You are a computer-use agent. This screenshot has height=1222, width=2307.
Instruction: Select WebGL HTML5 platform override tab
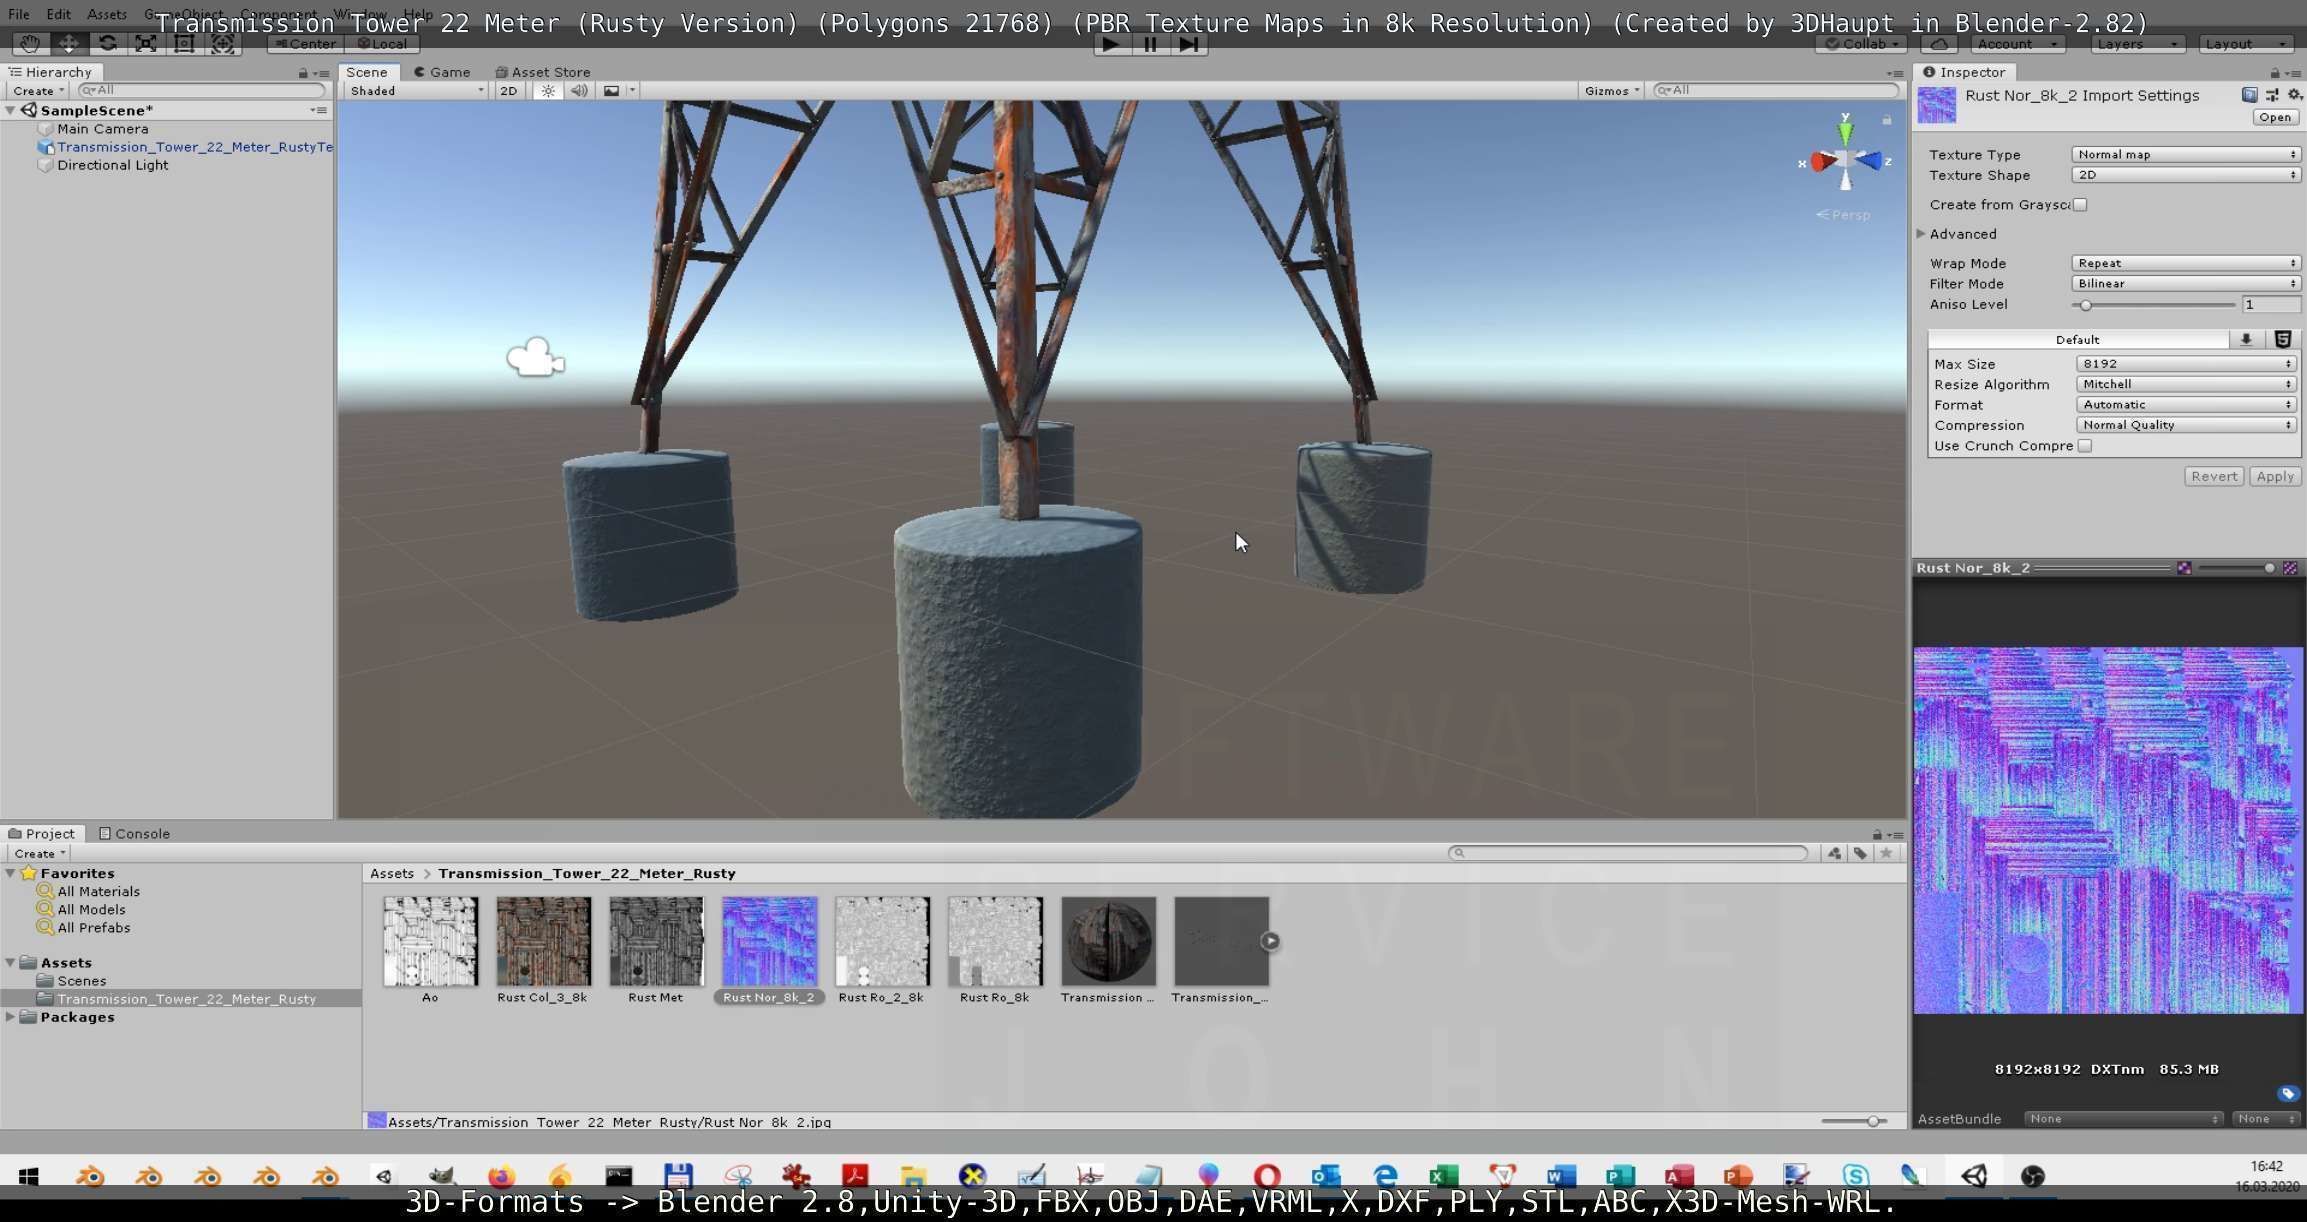coord(2283,340)
